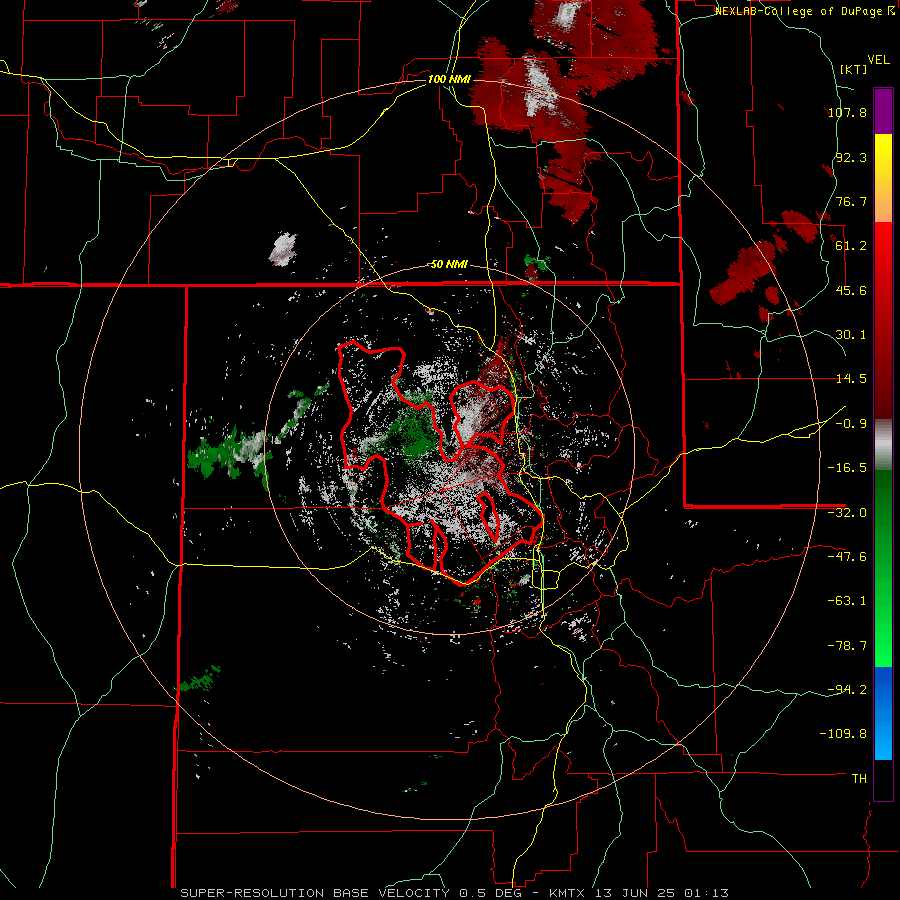This screenshot has height=900, width=900.
Task: Click the 45.6 velocity scale value
Action: pyautogui.click(x=851, y=290)
